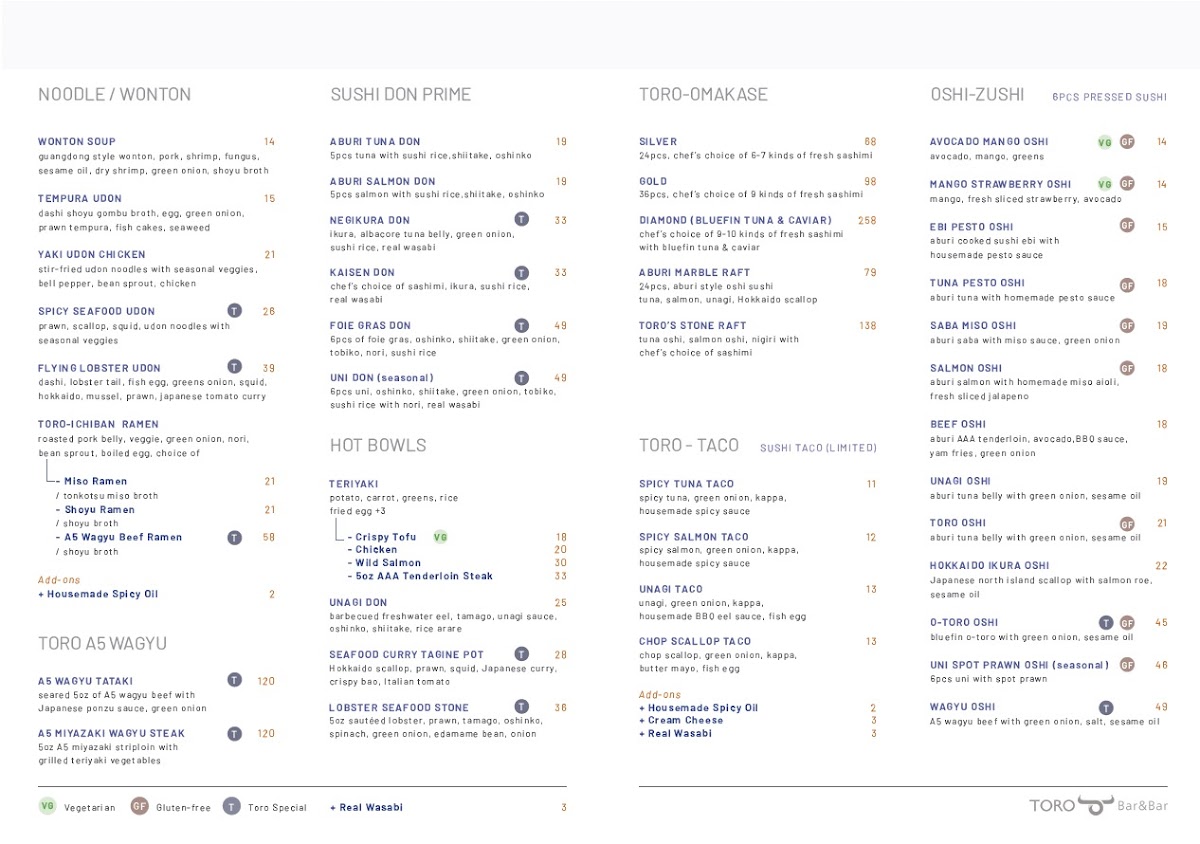Select the Diamond (Bluefin Tuna & Caviar) omakase

click(x=735, y=220)
